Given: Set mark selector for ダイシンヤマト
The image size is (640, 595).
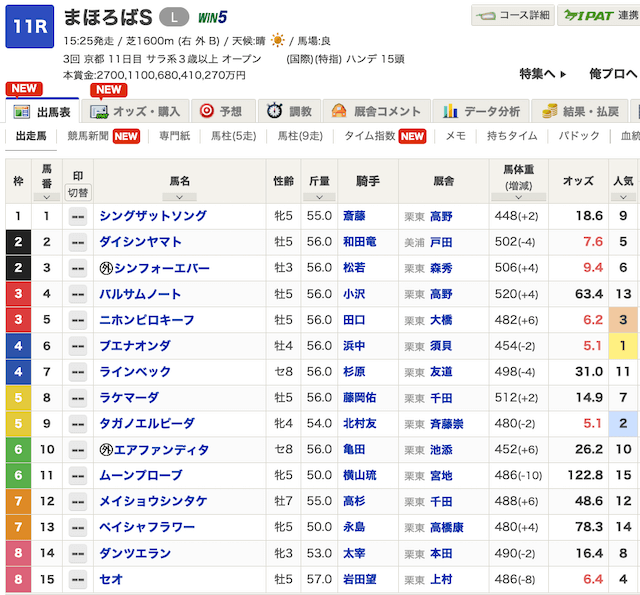Looking at the screenshot, I should (x=77, y=242).
